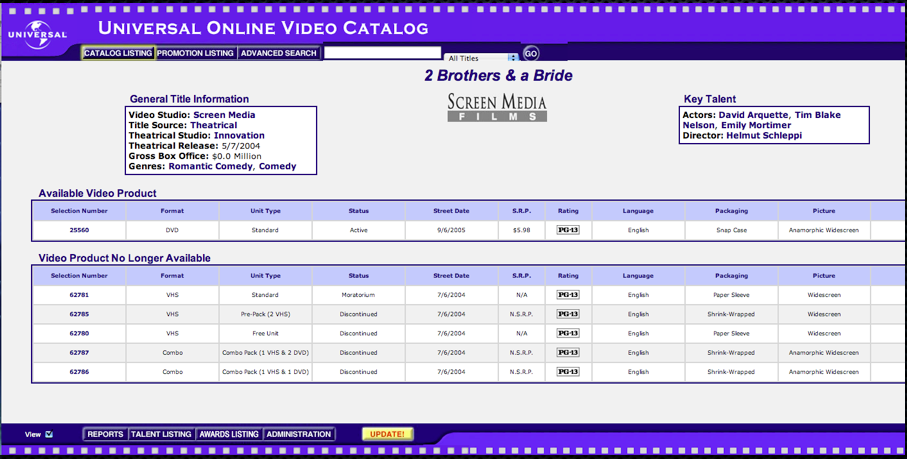The width and height of the screenshot is (907, 459).
Task: Open the All Titles dropdown
Action: click(482, 58)
